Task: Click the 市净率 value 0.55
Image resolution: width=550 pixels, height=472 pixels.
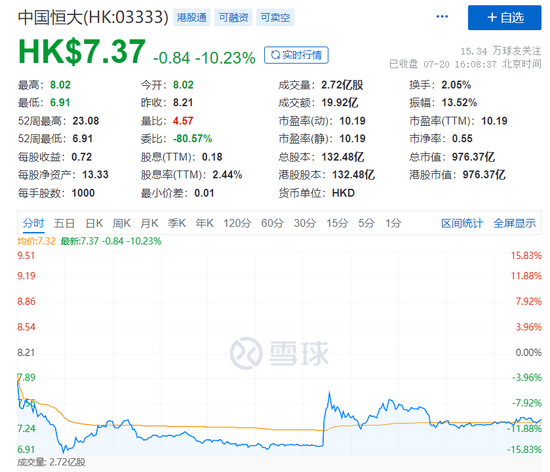Action: click(x=462, y=139)
